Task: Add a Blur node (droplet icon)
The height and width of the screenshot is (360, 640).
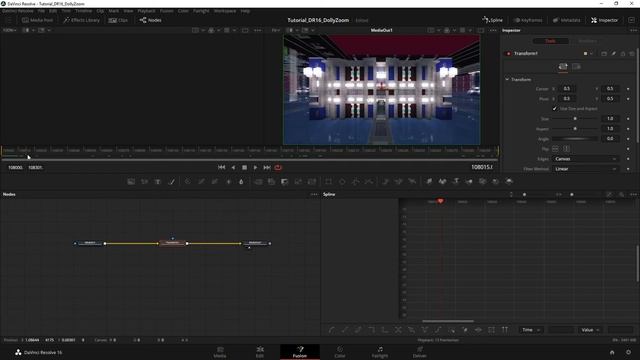Action: click(241, 181)
